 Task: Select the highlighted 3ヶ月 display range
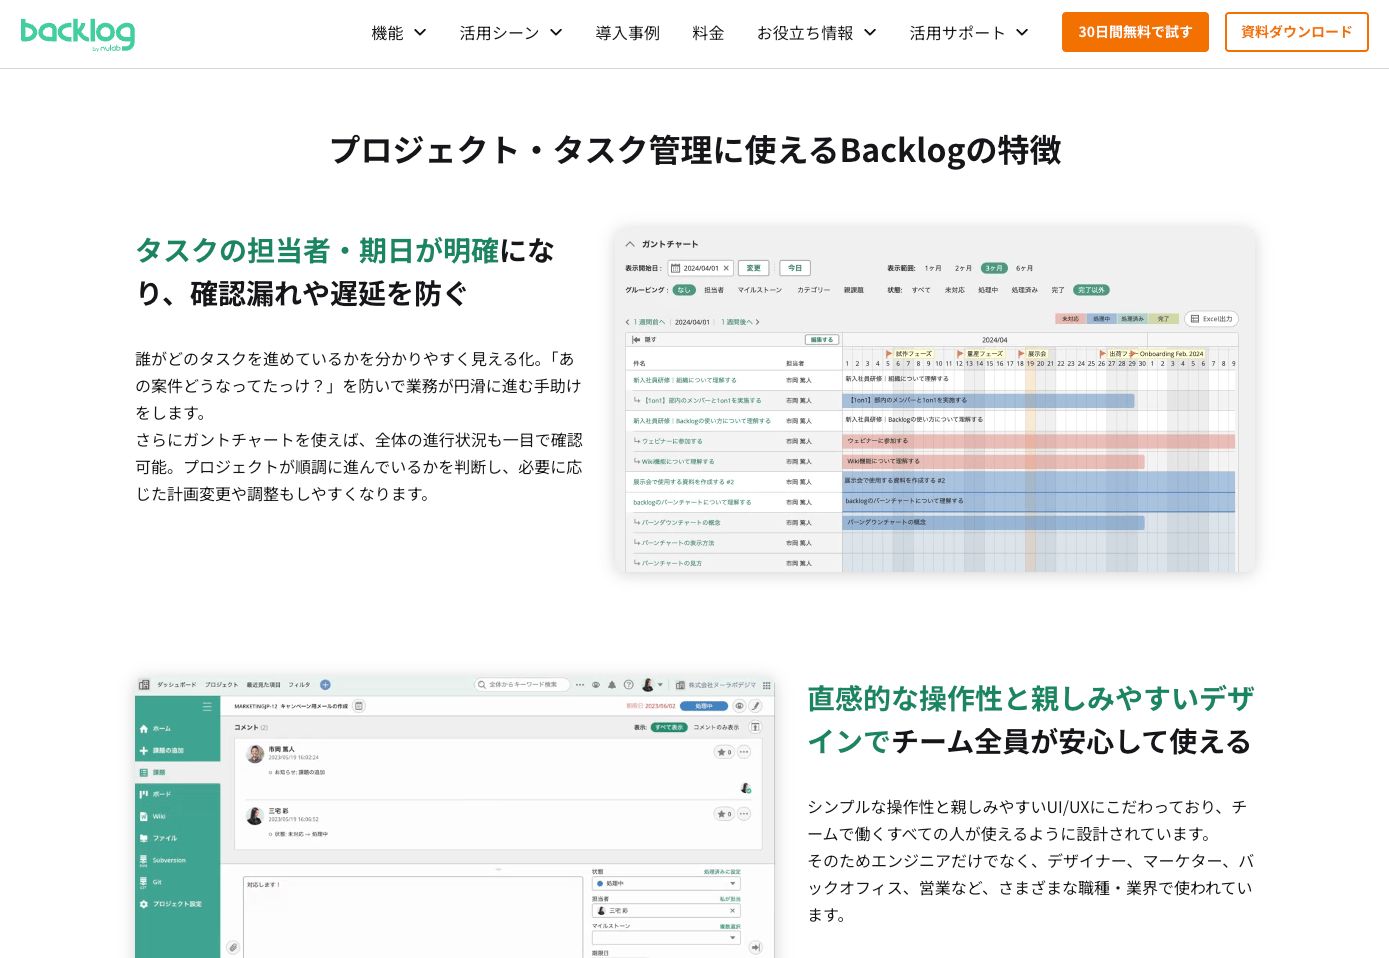pos(994,268)
